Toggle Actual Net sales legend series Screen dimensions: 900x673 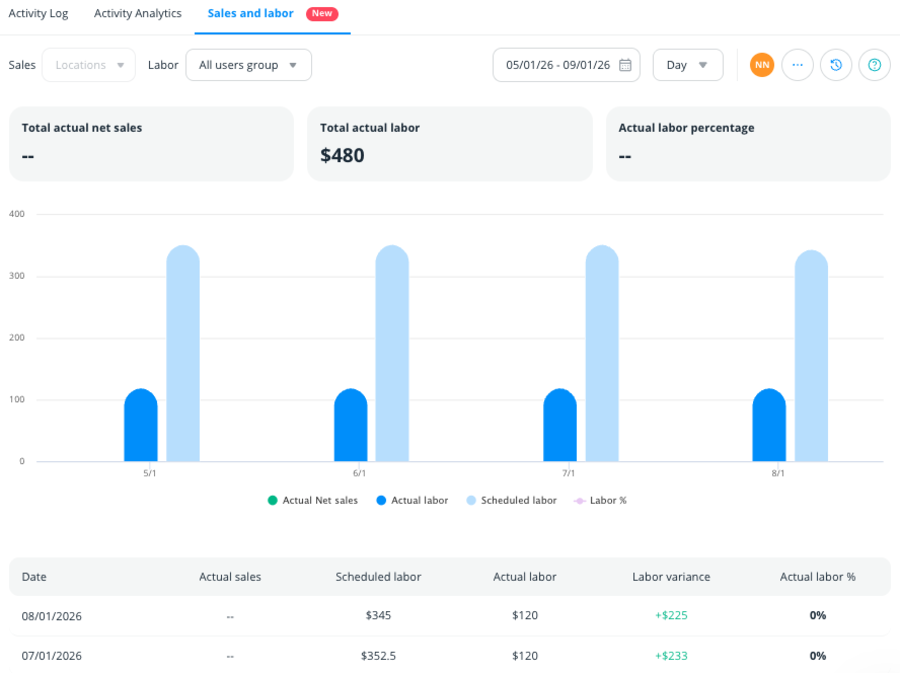click(313, 500)
